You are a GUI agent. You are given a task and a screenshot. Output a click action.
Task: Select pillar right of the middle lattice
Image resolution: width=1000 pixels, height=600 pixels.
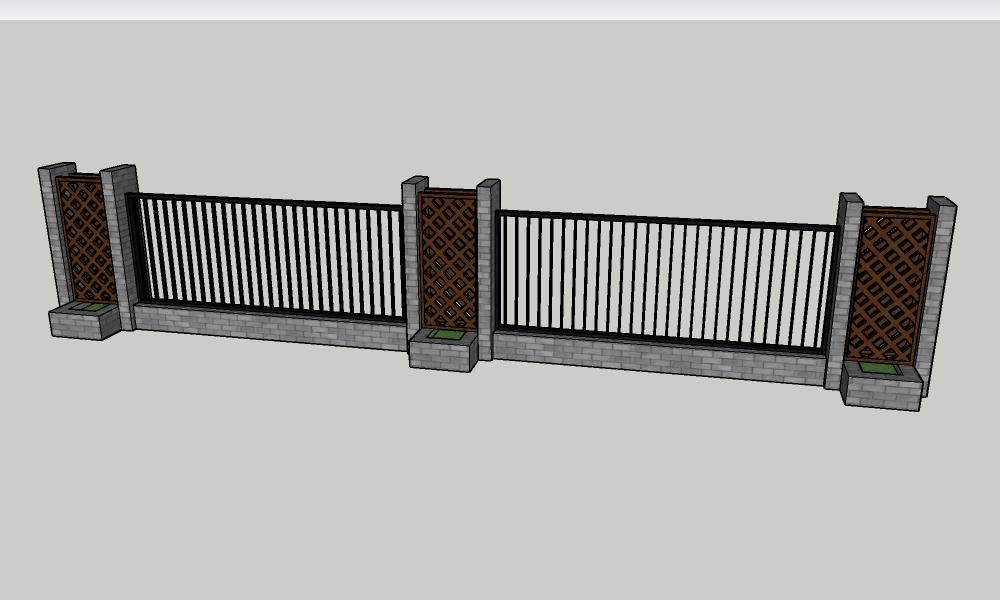coord(487,270)
